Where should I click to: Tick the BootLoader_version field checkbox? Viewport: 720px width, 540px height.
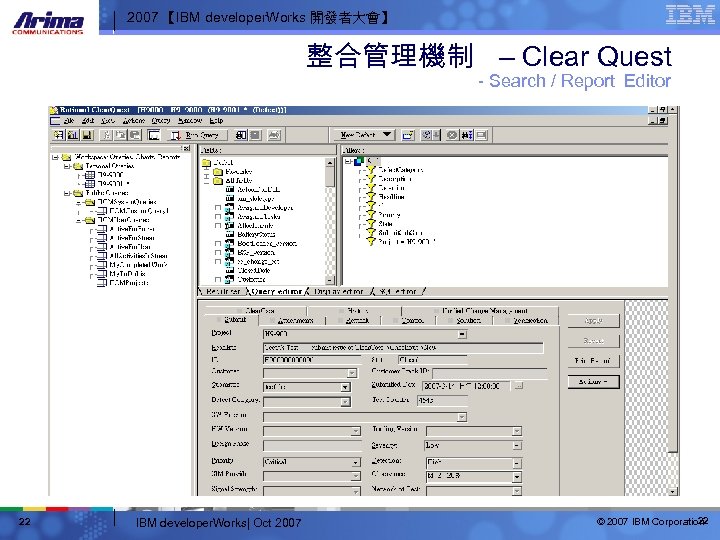click(218, 243)
